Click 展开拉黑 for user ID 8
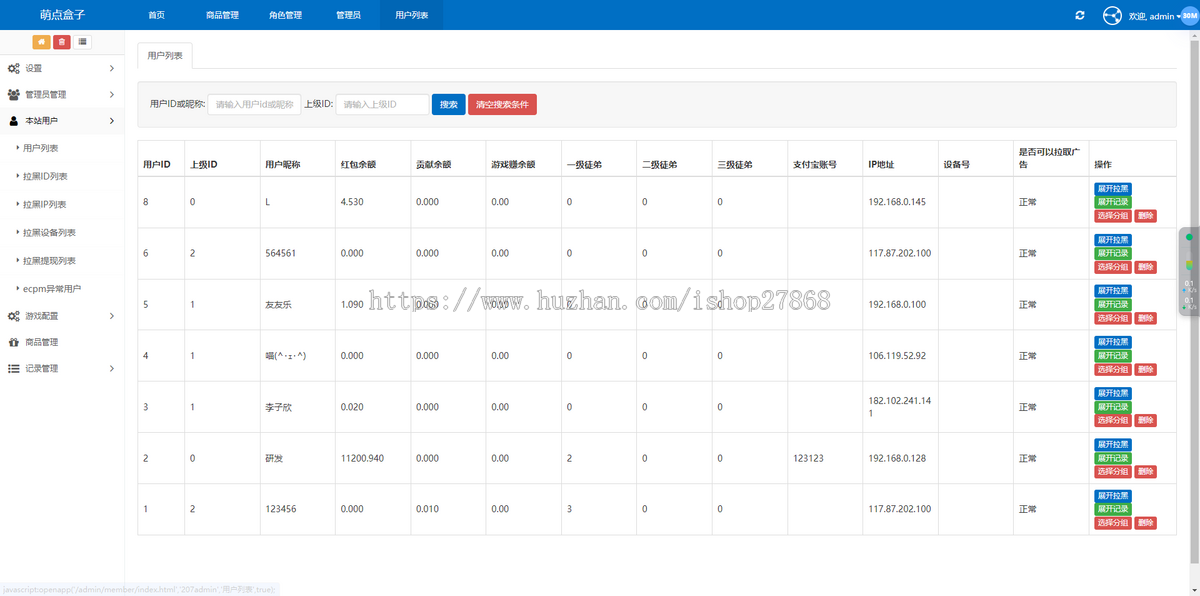 (x=1113, y=189)
